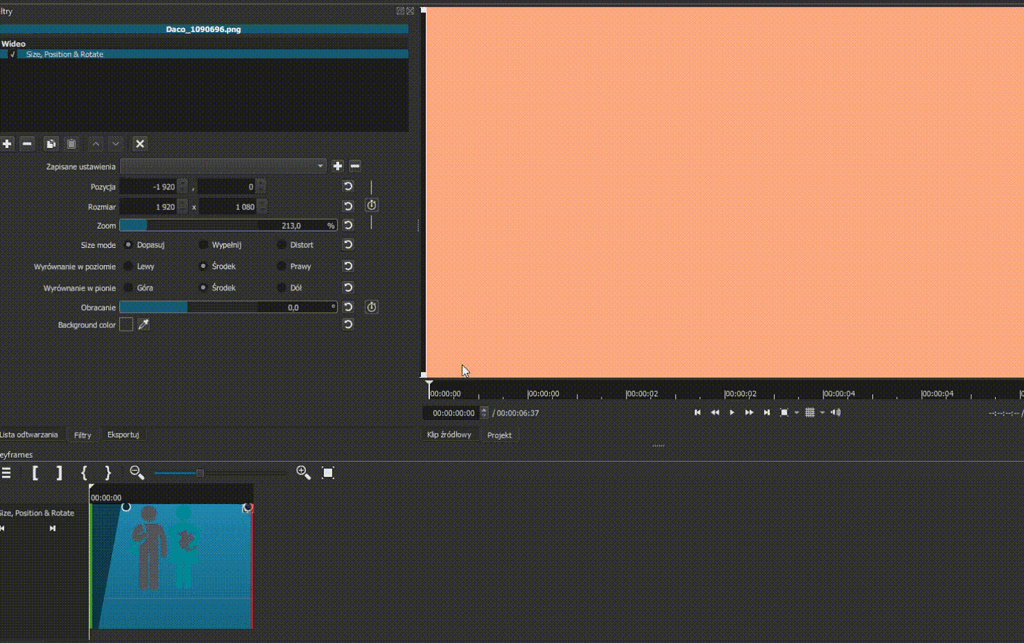The width and height of the screenshot is (1024, 643).
Task: Switch to the Eksportuj tab
Action: [x=122, y=435]
